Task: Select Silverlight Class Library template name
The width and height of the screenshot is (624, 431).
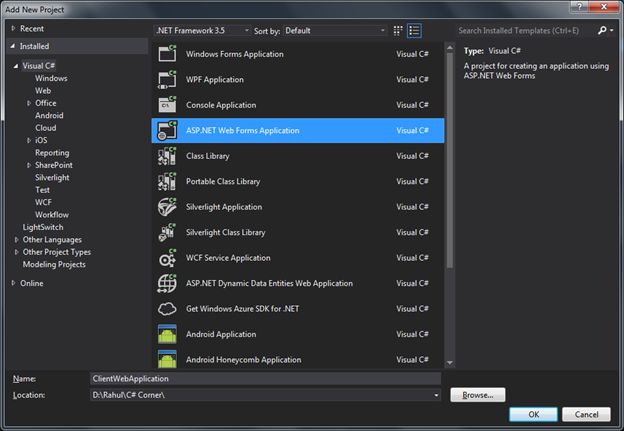Action: click(x=225, y=232)
